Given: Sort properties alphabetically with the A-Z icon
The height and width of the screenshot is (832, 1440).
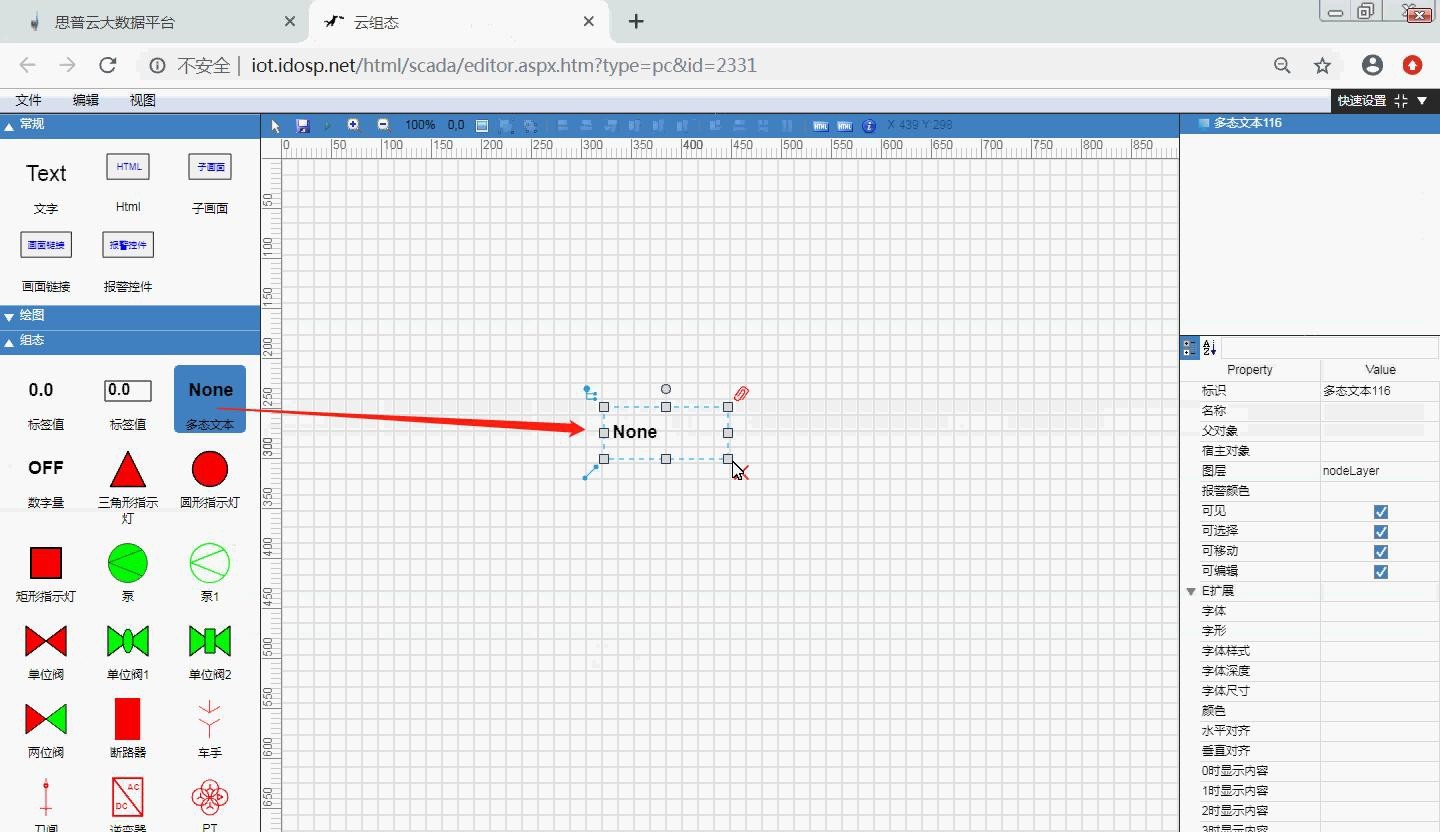Looking at the screenshot, I should tap(1209, 347).
